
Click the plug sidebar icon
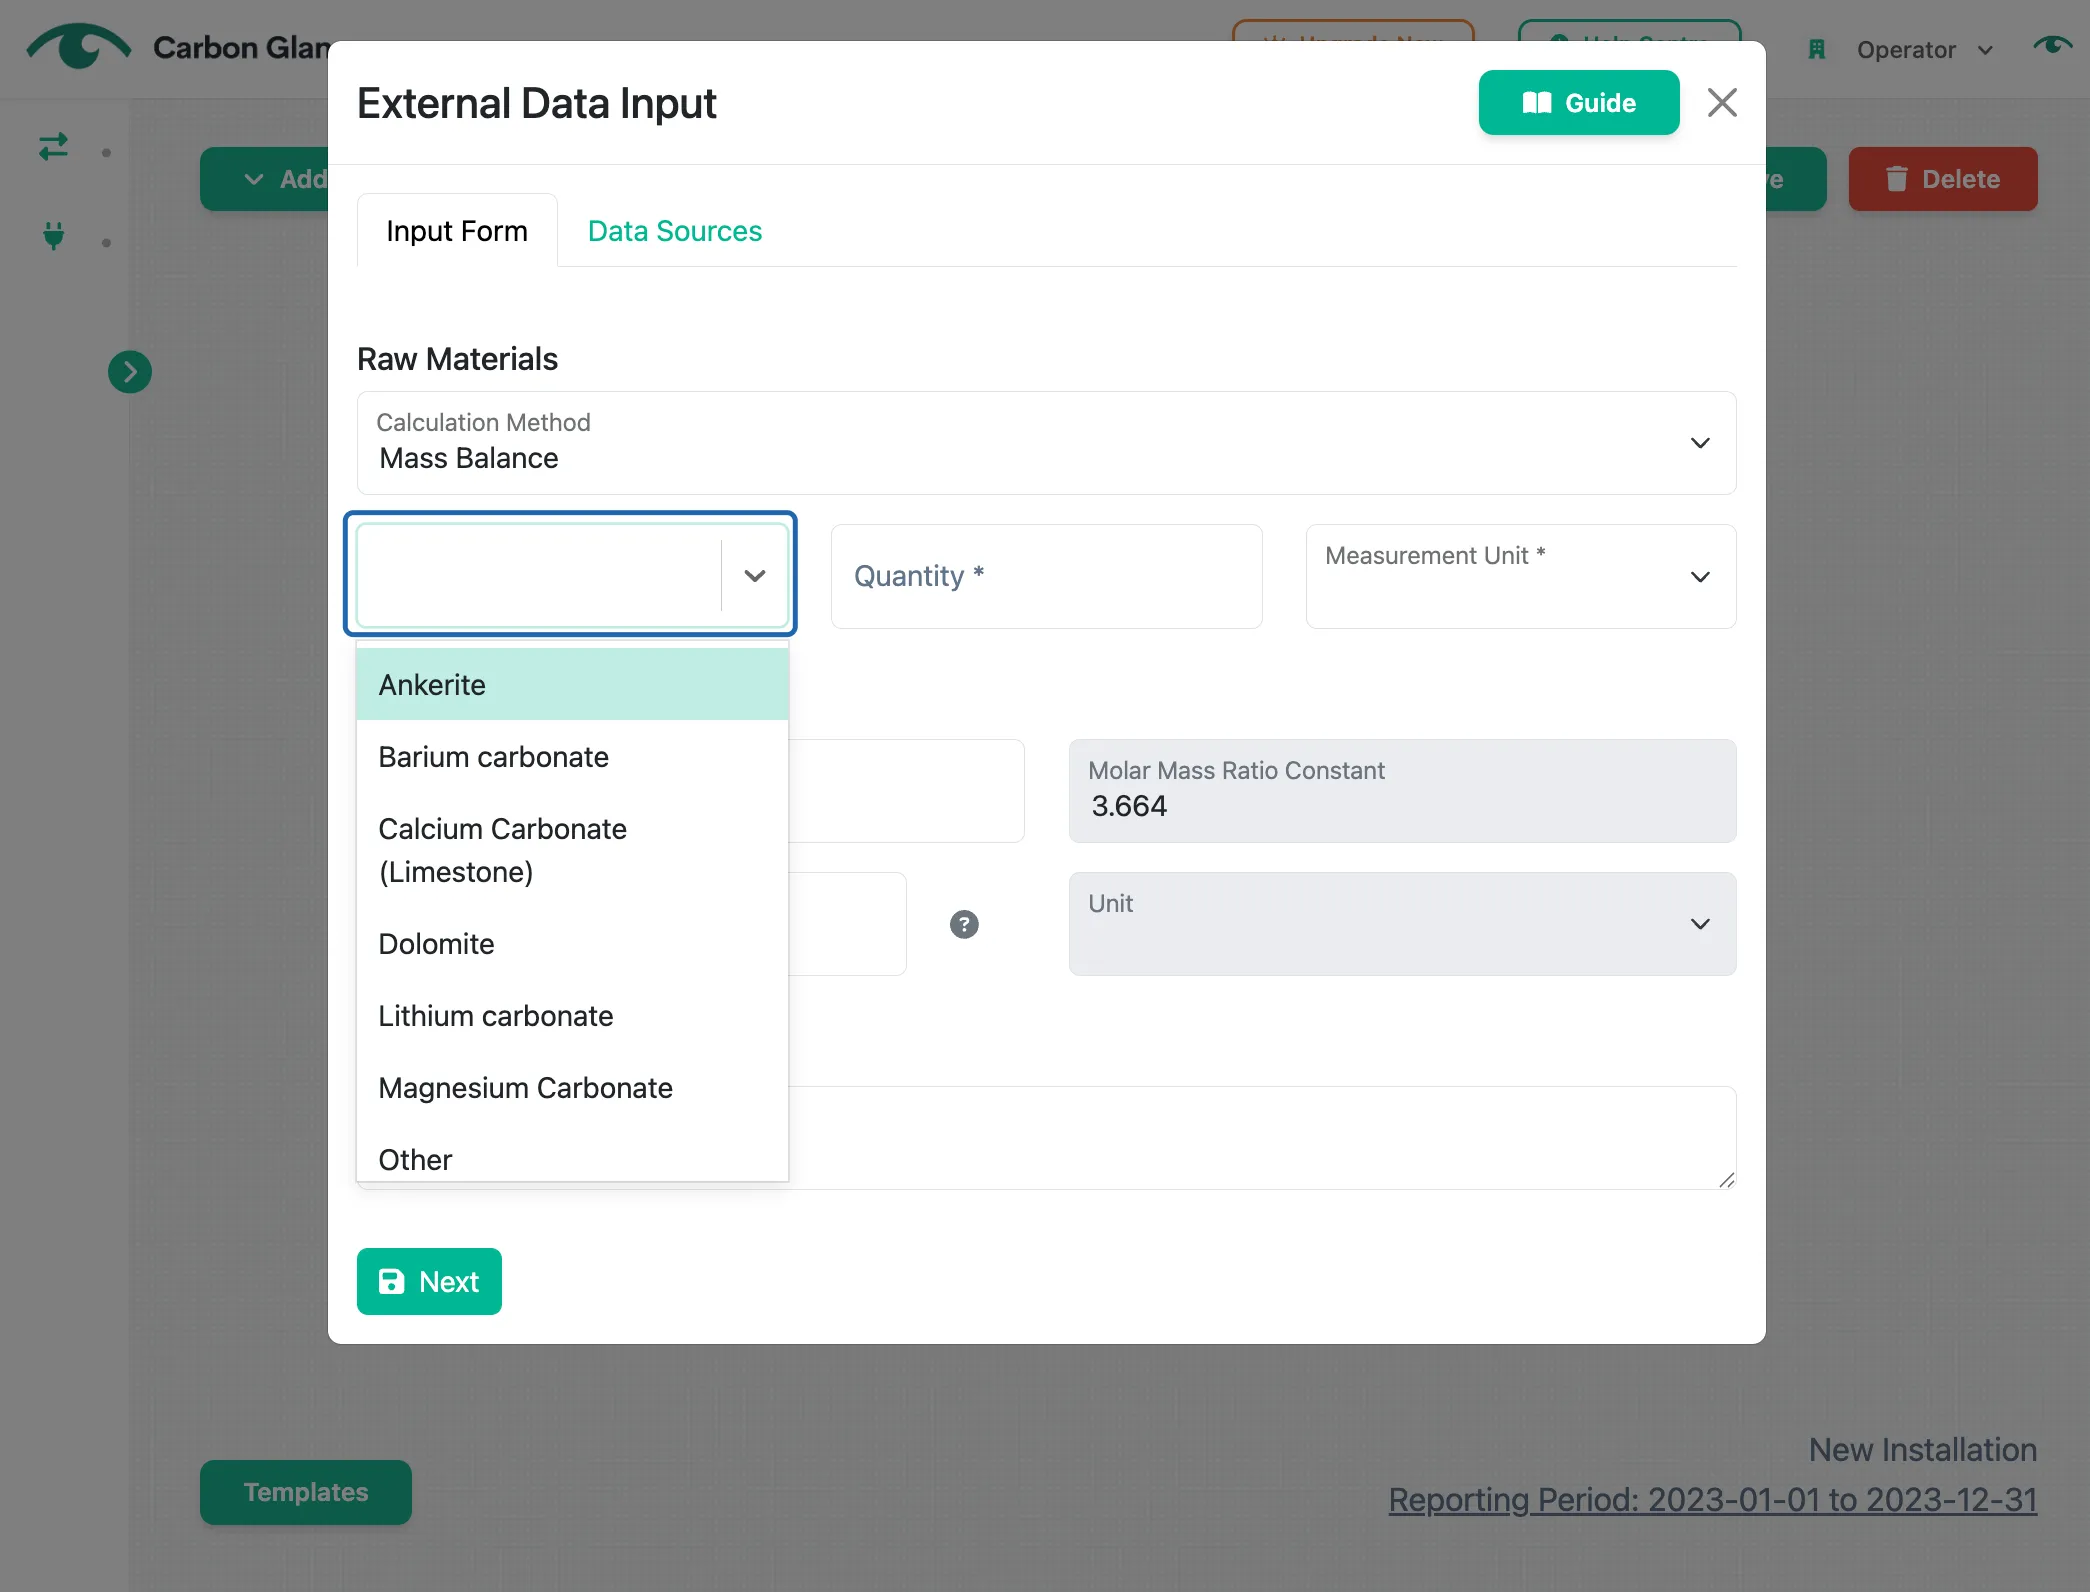[x=54, y=236]
